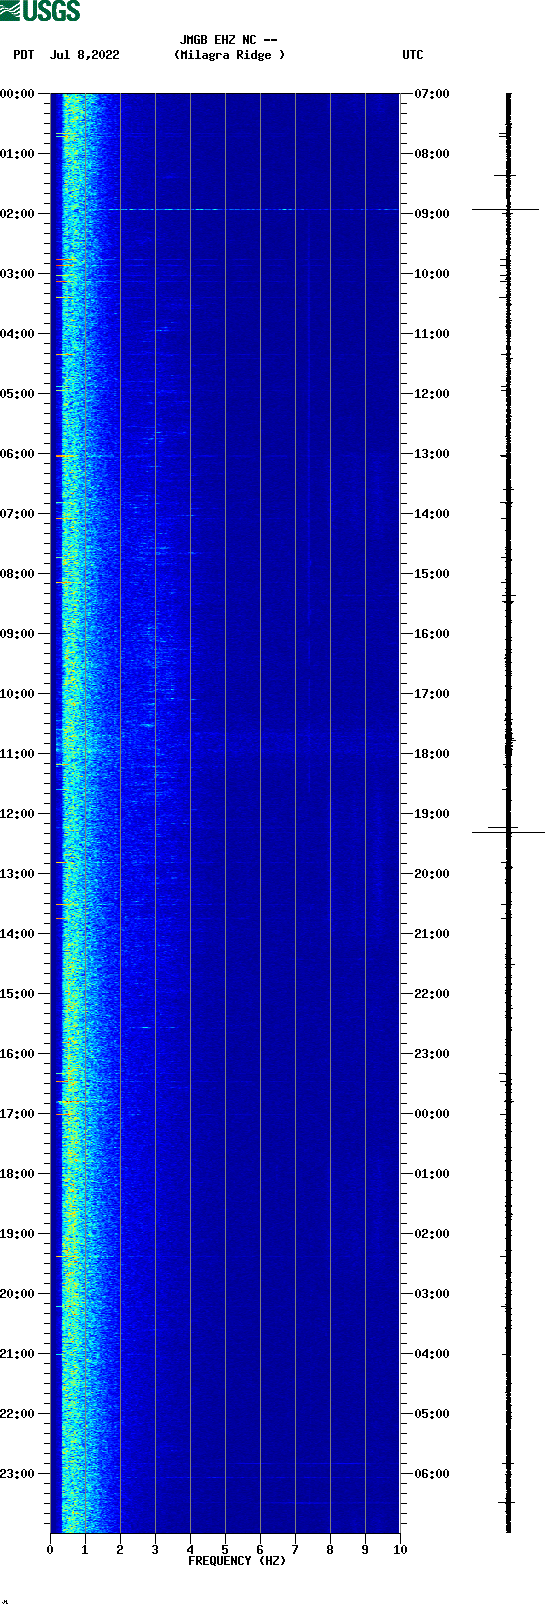Image resolution: width=552 pixels, height=1613 pixels.
Task: Click the 10 Hz frequency axis tick
Action: pos(400,1550)
